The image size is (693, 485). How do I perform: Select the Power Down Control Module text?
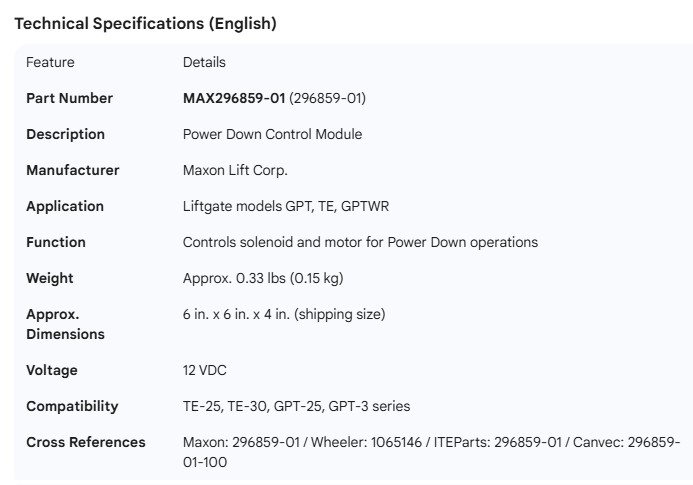(x=272, y=134)
